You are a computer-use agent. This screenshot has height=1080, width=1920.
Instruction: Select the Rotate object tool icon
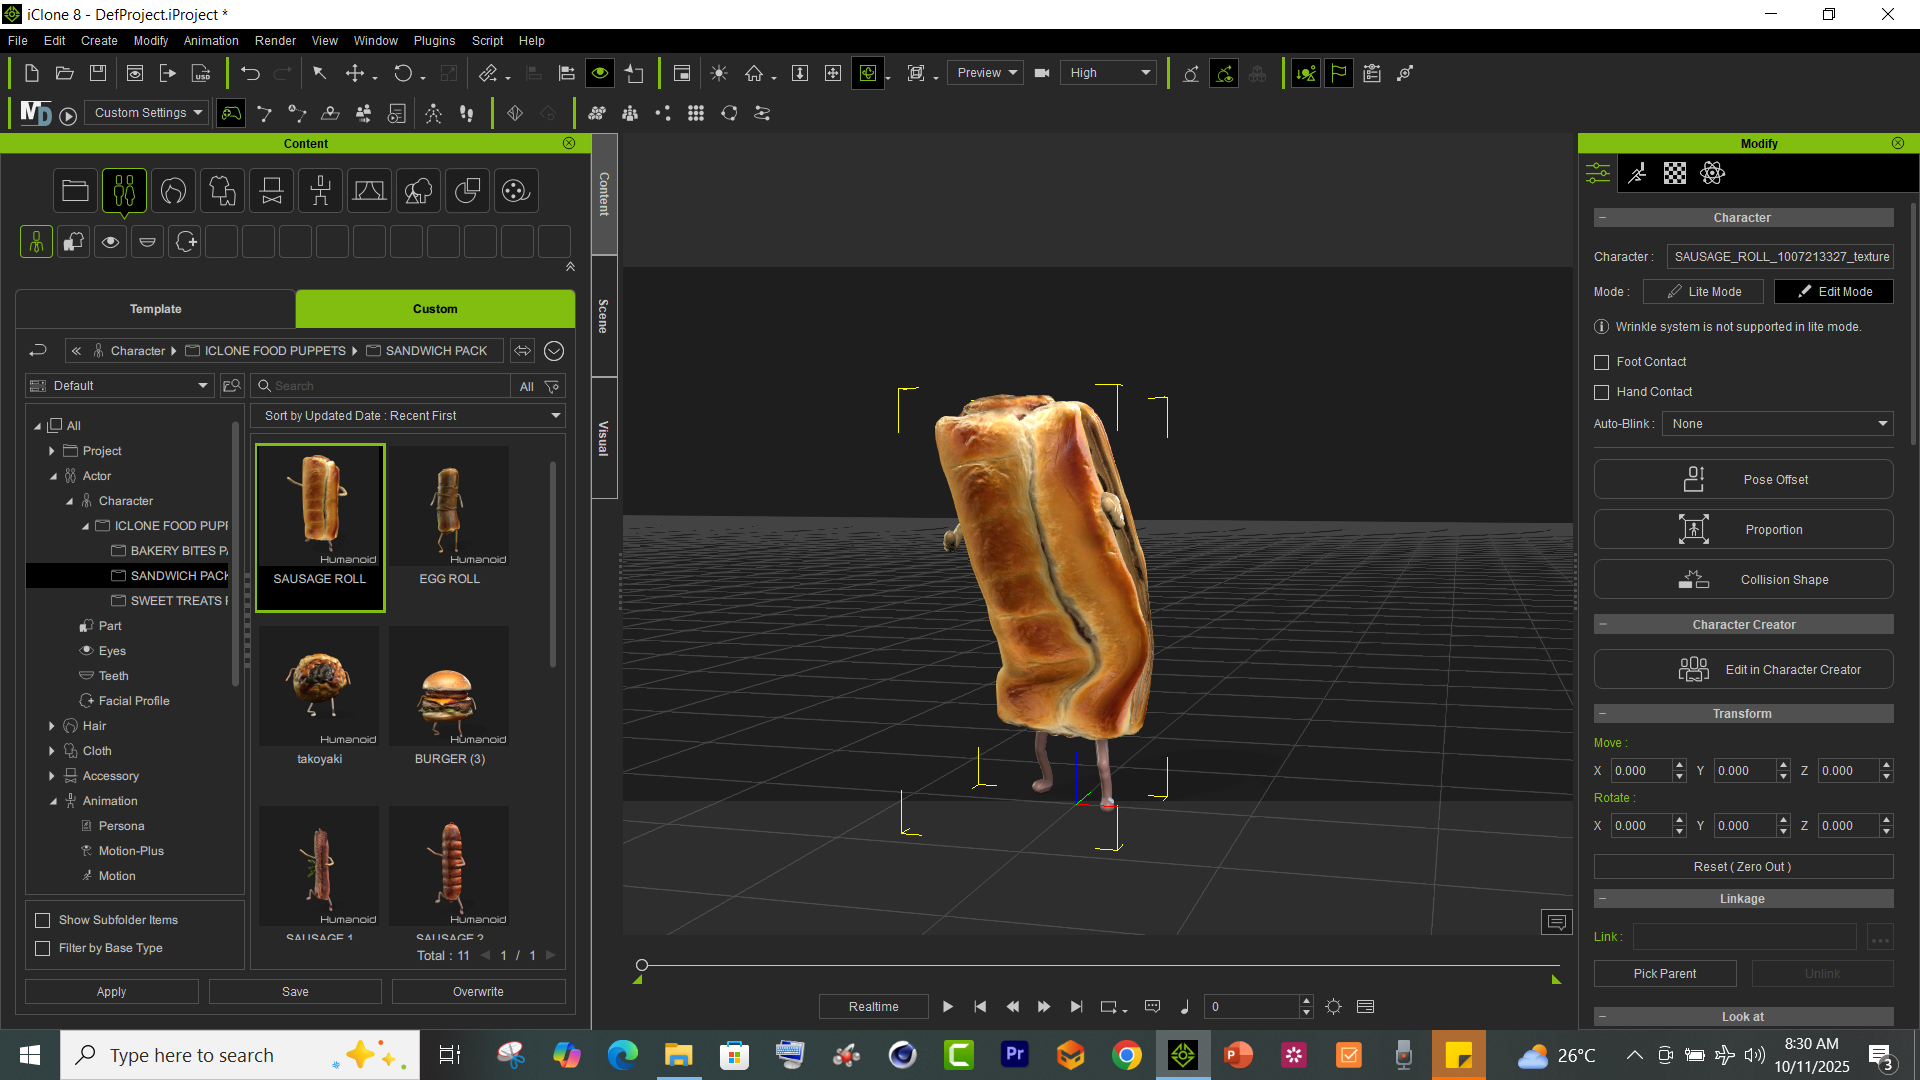pyautogui.click(x=403, y=73)
